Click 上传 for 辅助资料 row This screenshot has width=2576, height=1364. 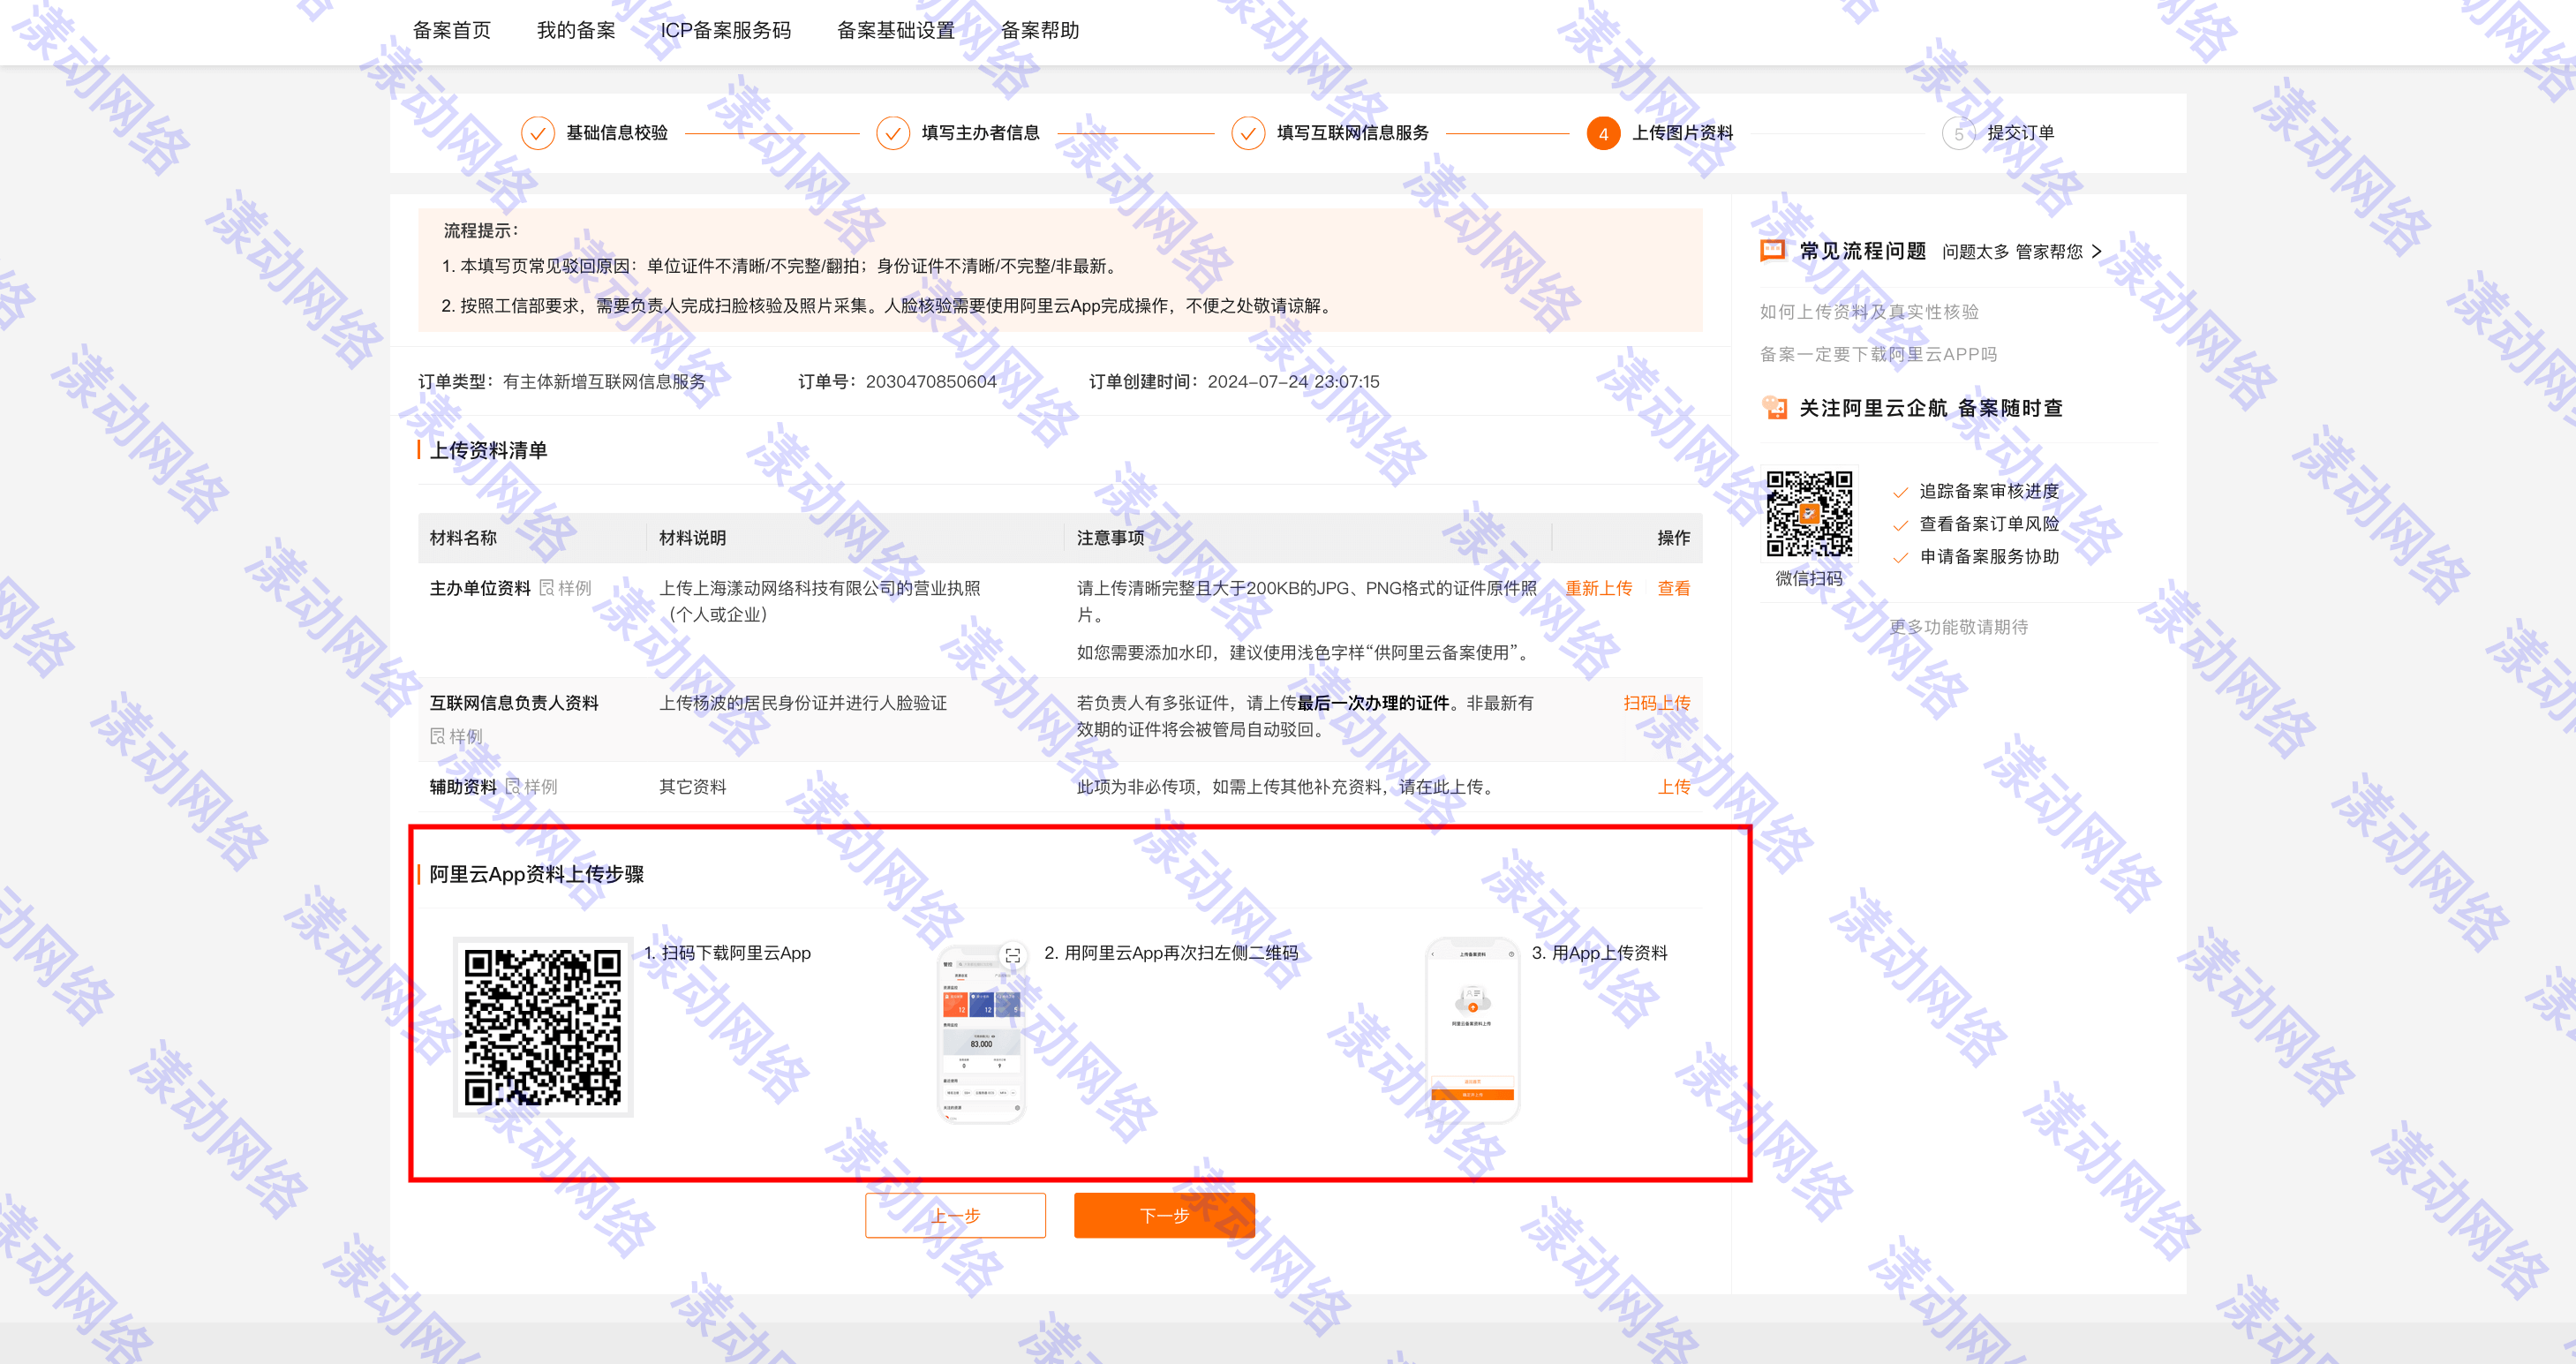[1674, 787]
